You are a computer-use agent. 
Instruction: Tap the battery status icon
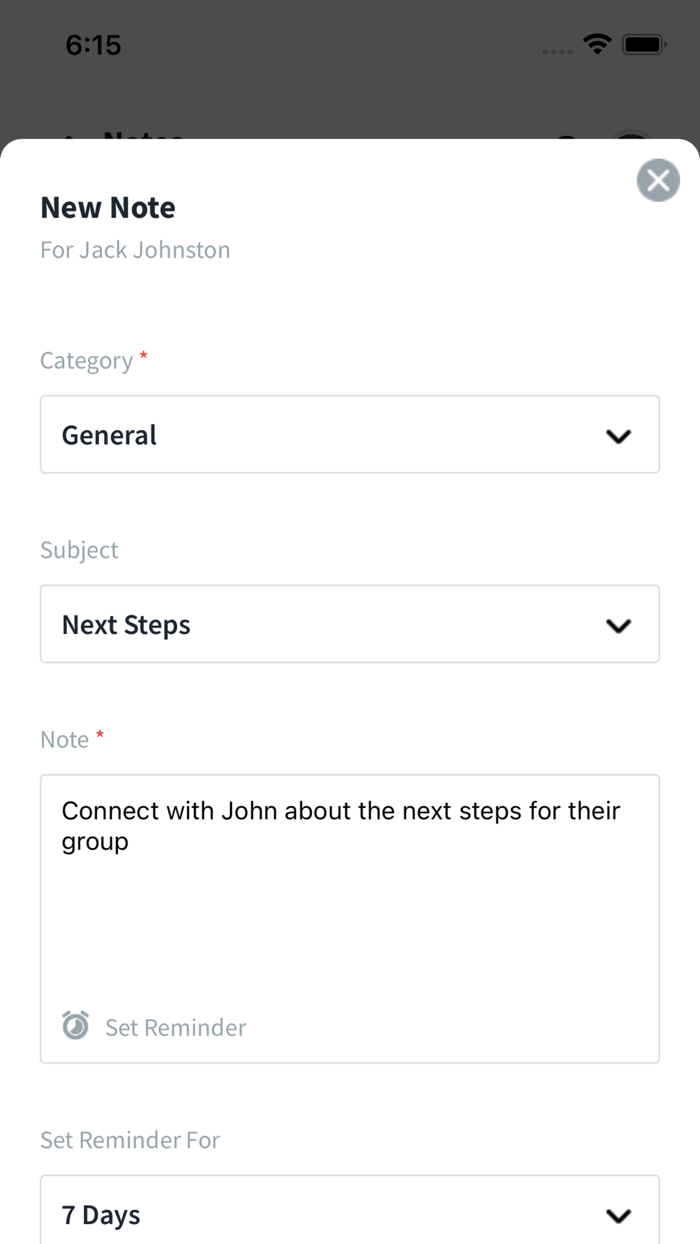point(643,45)
